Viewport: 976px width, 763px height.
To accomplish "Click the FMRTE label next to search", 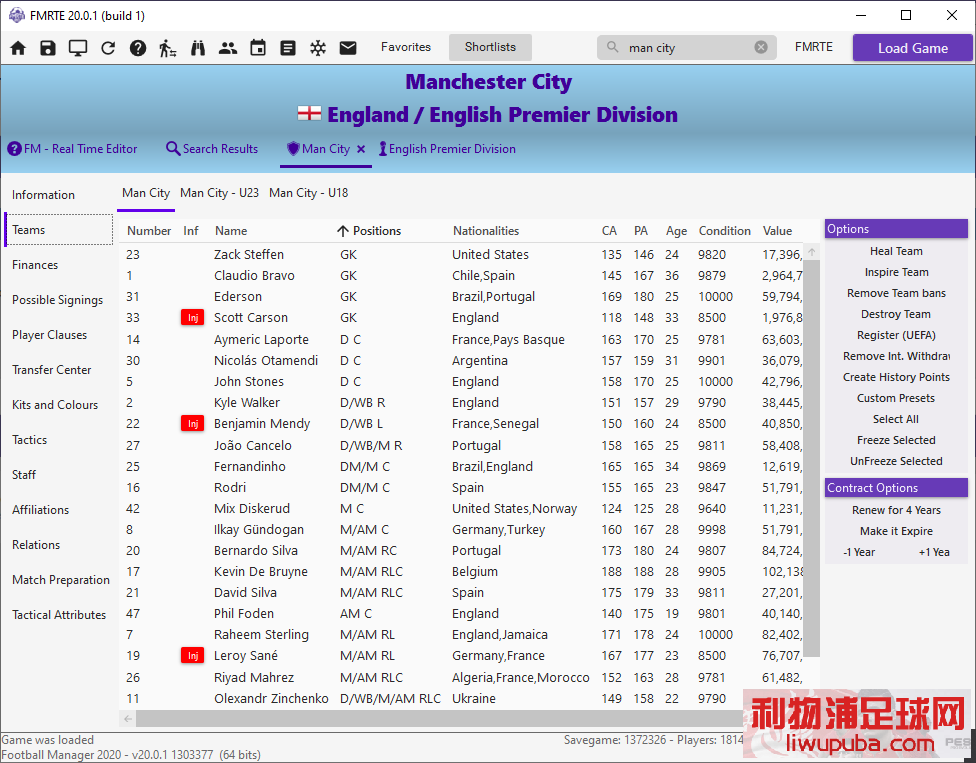I will pos(814,47).
